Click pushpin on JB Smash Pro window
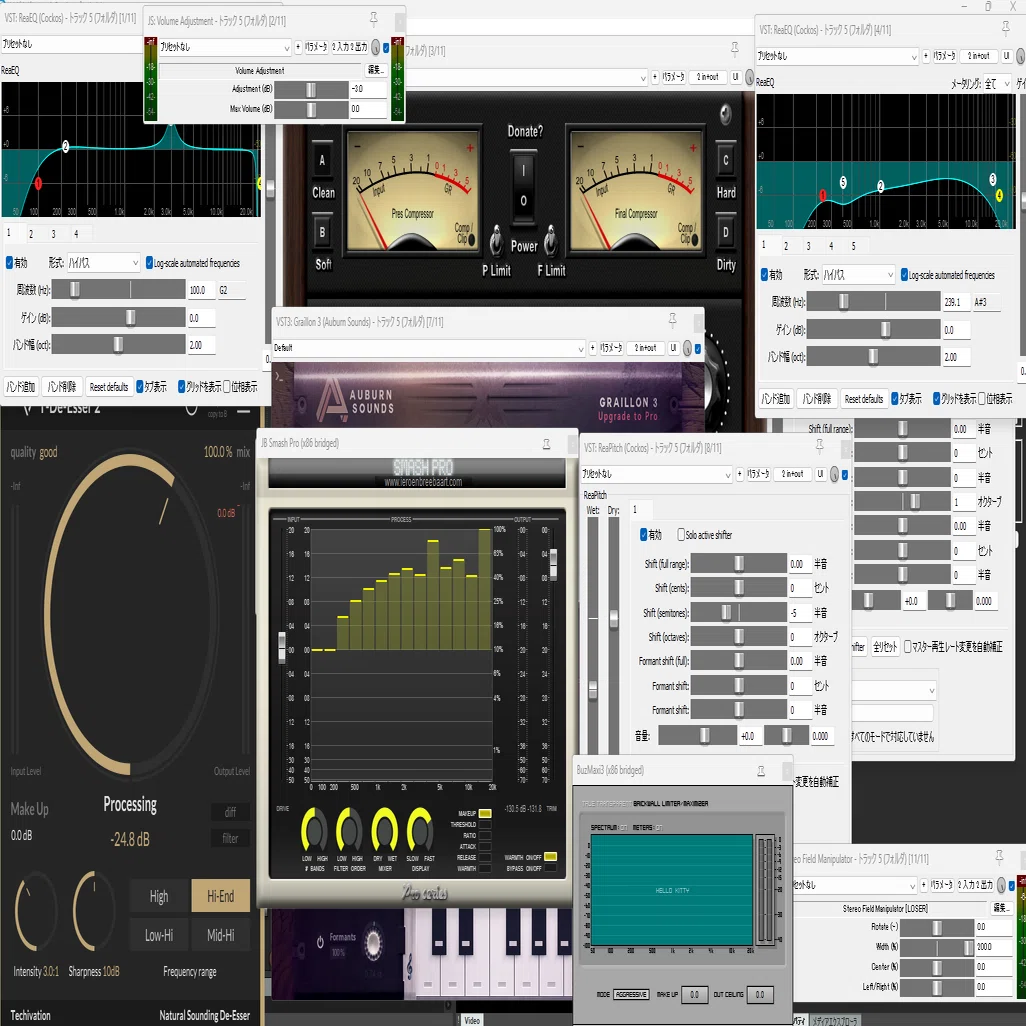Screen dimensions: 1026x1026 pyautogui.click(x=546, y=444)
